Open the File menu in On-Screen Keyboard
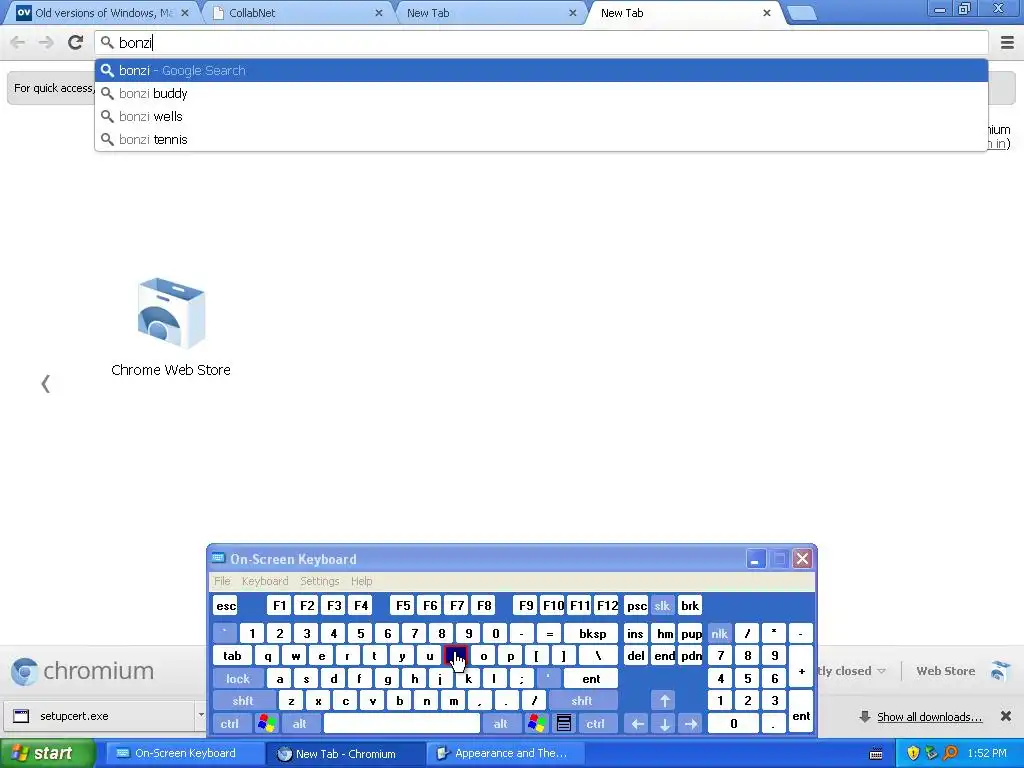The width and height of the screenshot is (1024, 768). [x=223, y=581]
